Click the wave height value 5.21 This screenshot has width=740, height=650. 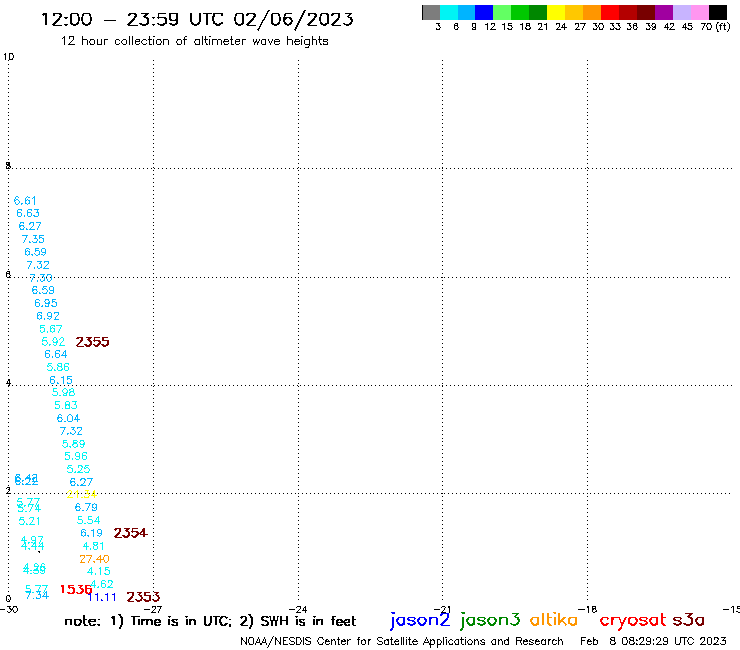29,521
